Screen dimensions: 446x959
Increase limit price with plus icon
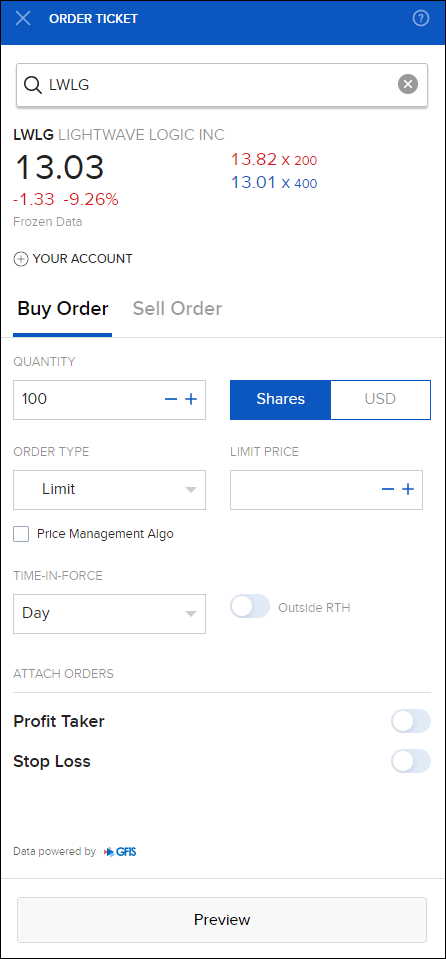click(408, 489)
